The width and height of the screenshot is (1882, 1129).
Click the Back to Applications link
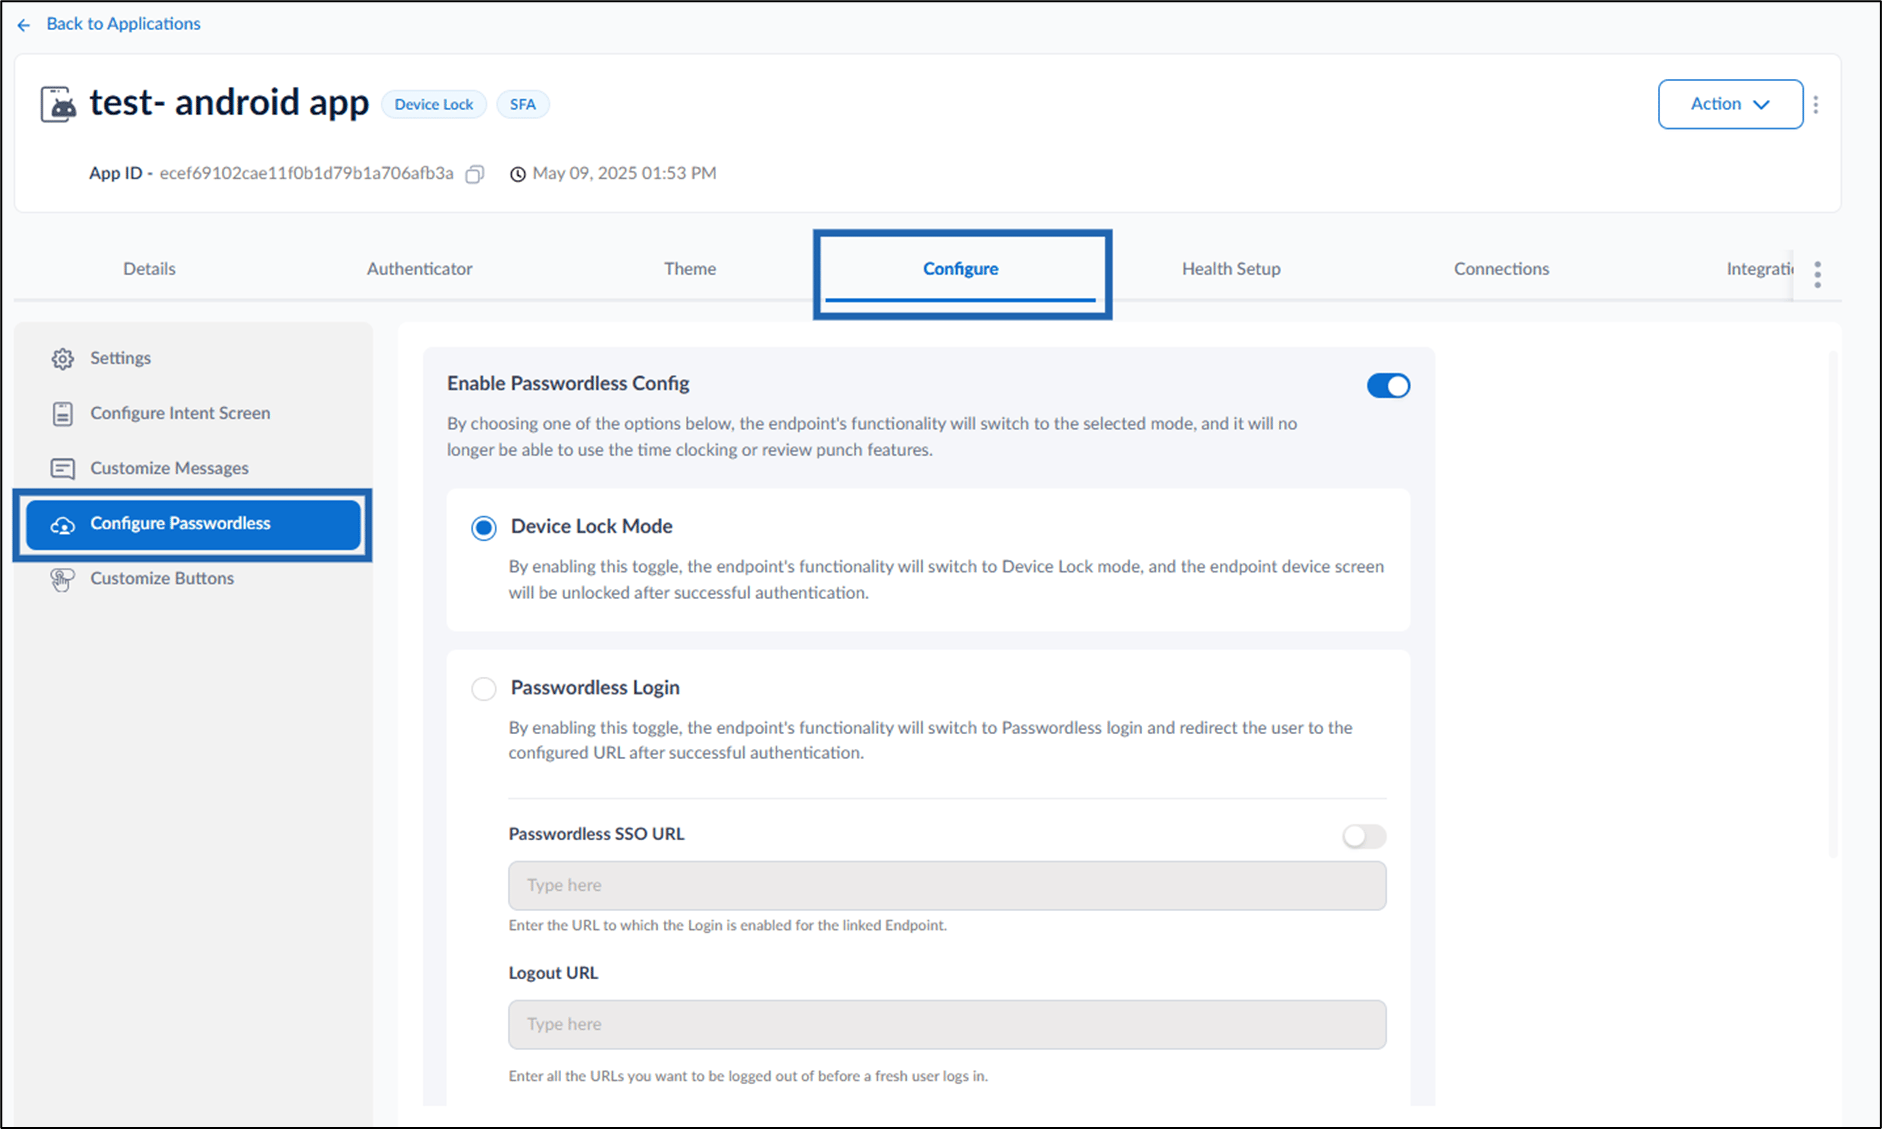123,24
